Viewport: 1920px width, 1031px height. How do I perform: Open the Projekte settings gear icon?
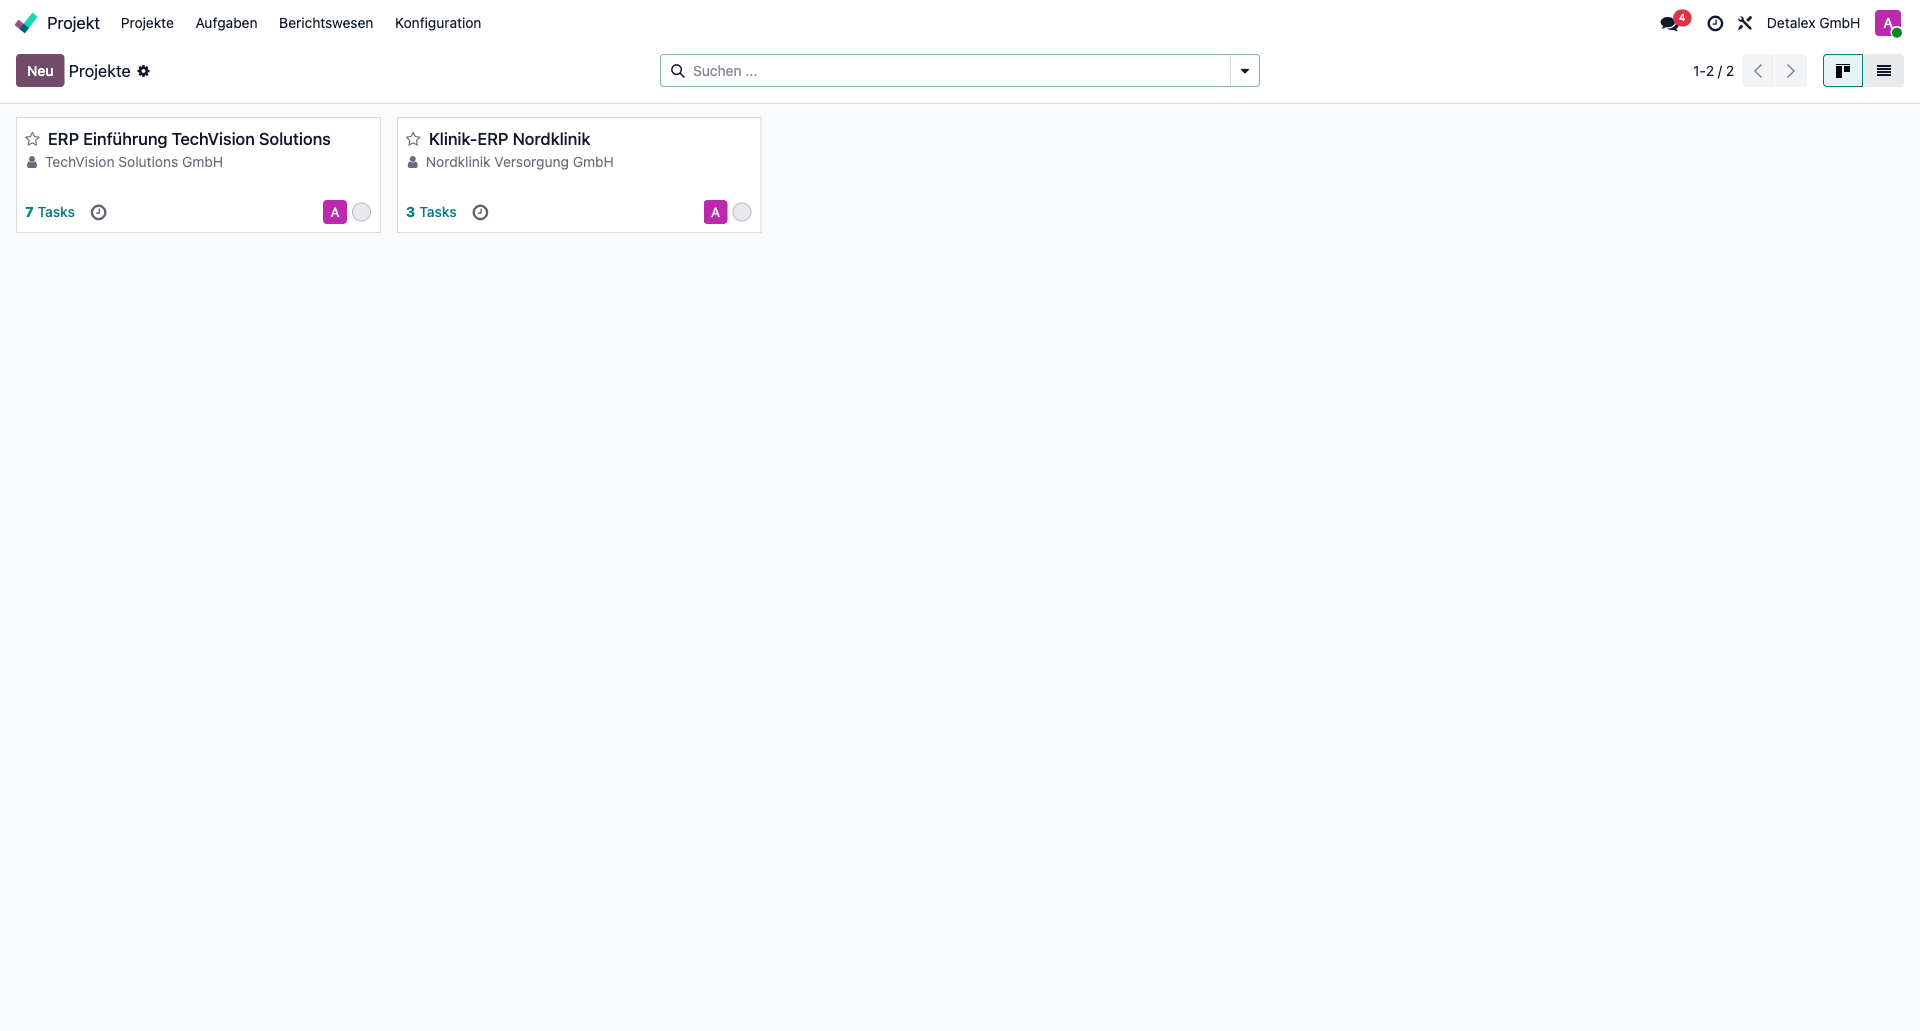(144, 71)
